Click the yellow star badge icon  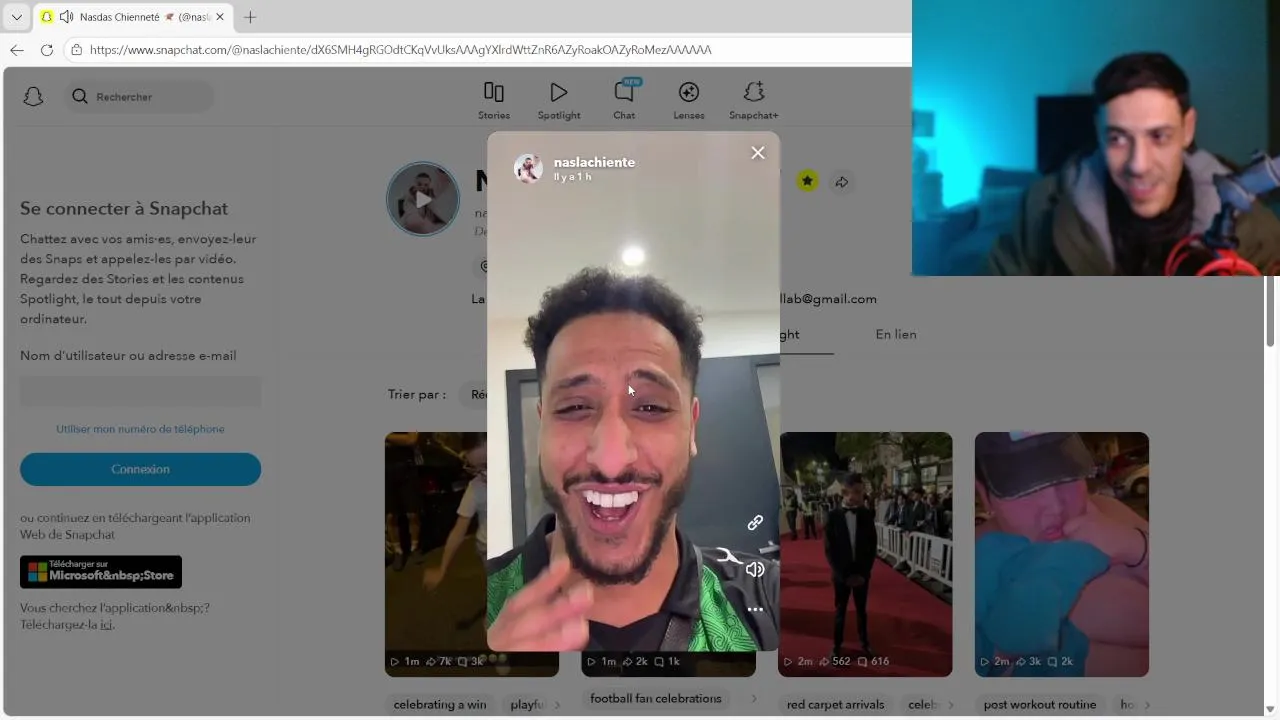[807, 181]
